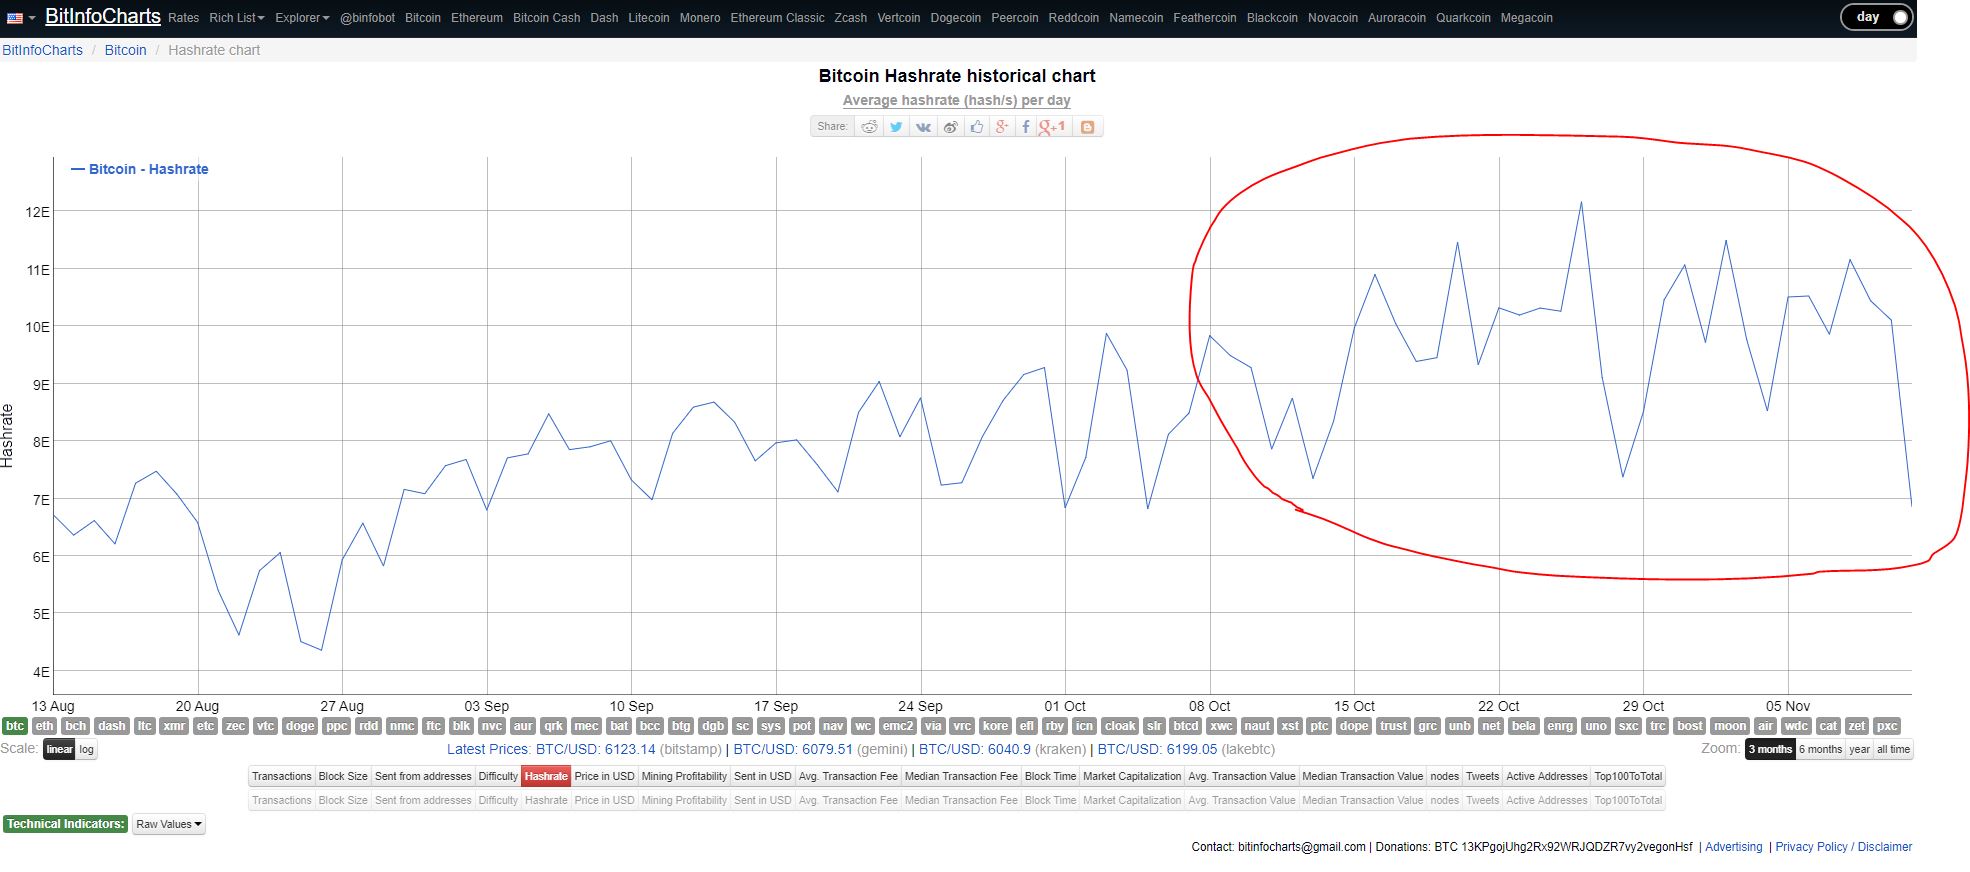
Task: Set zoom to 3 months
Action: tap(1770, 749)
